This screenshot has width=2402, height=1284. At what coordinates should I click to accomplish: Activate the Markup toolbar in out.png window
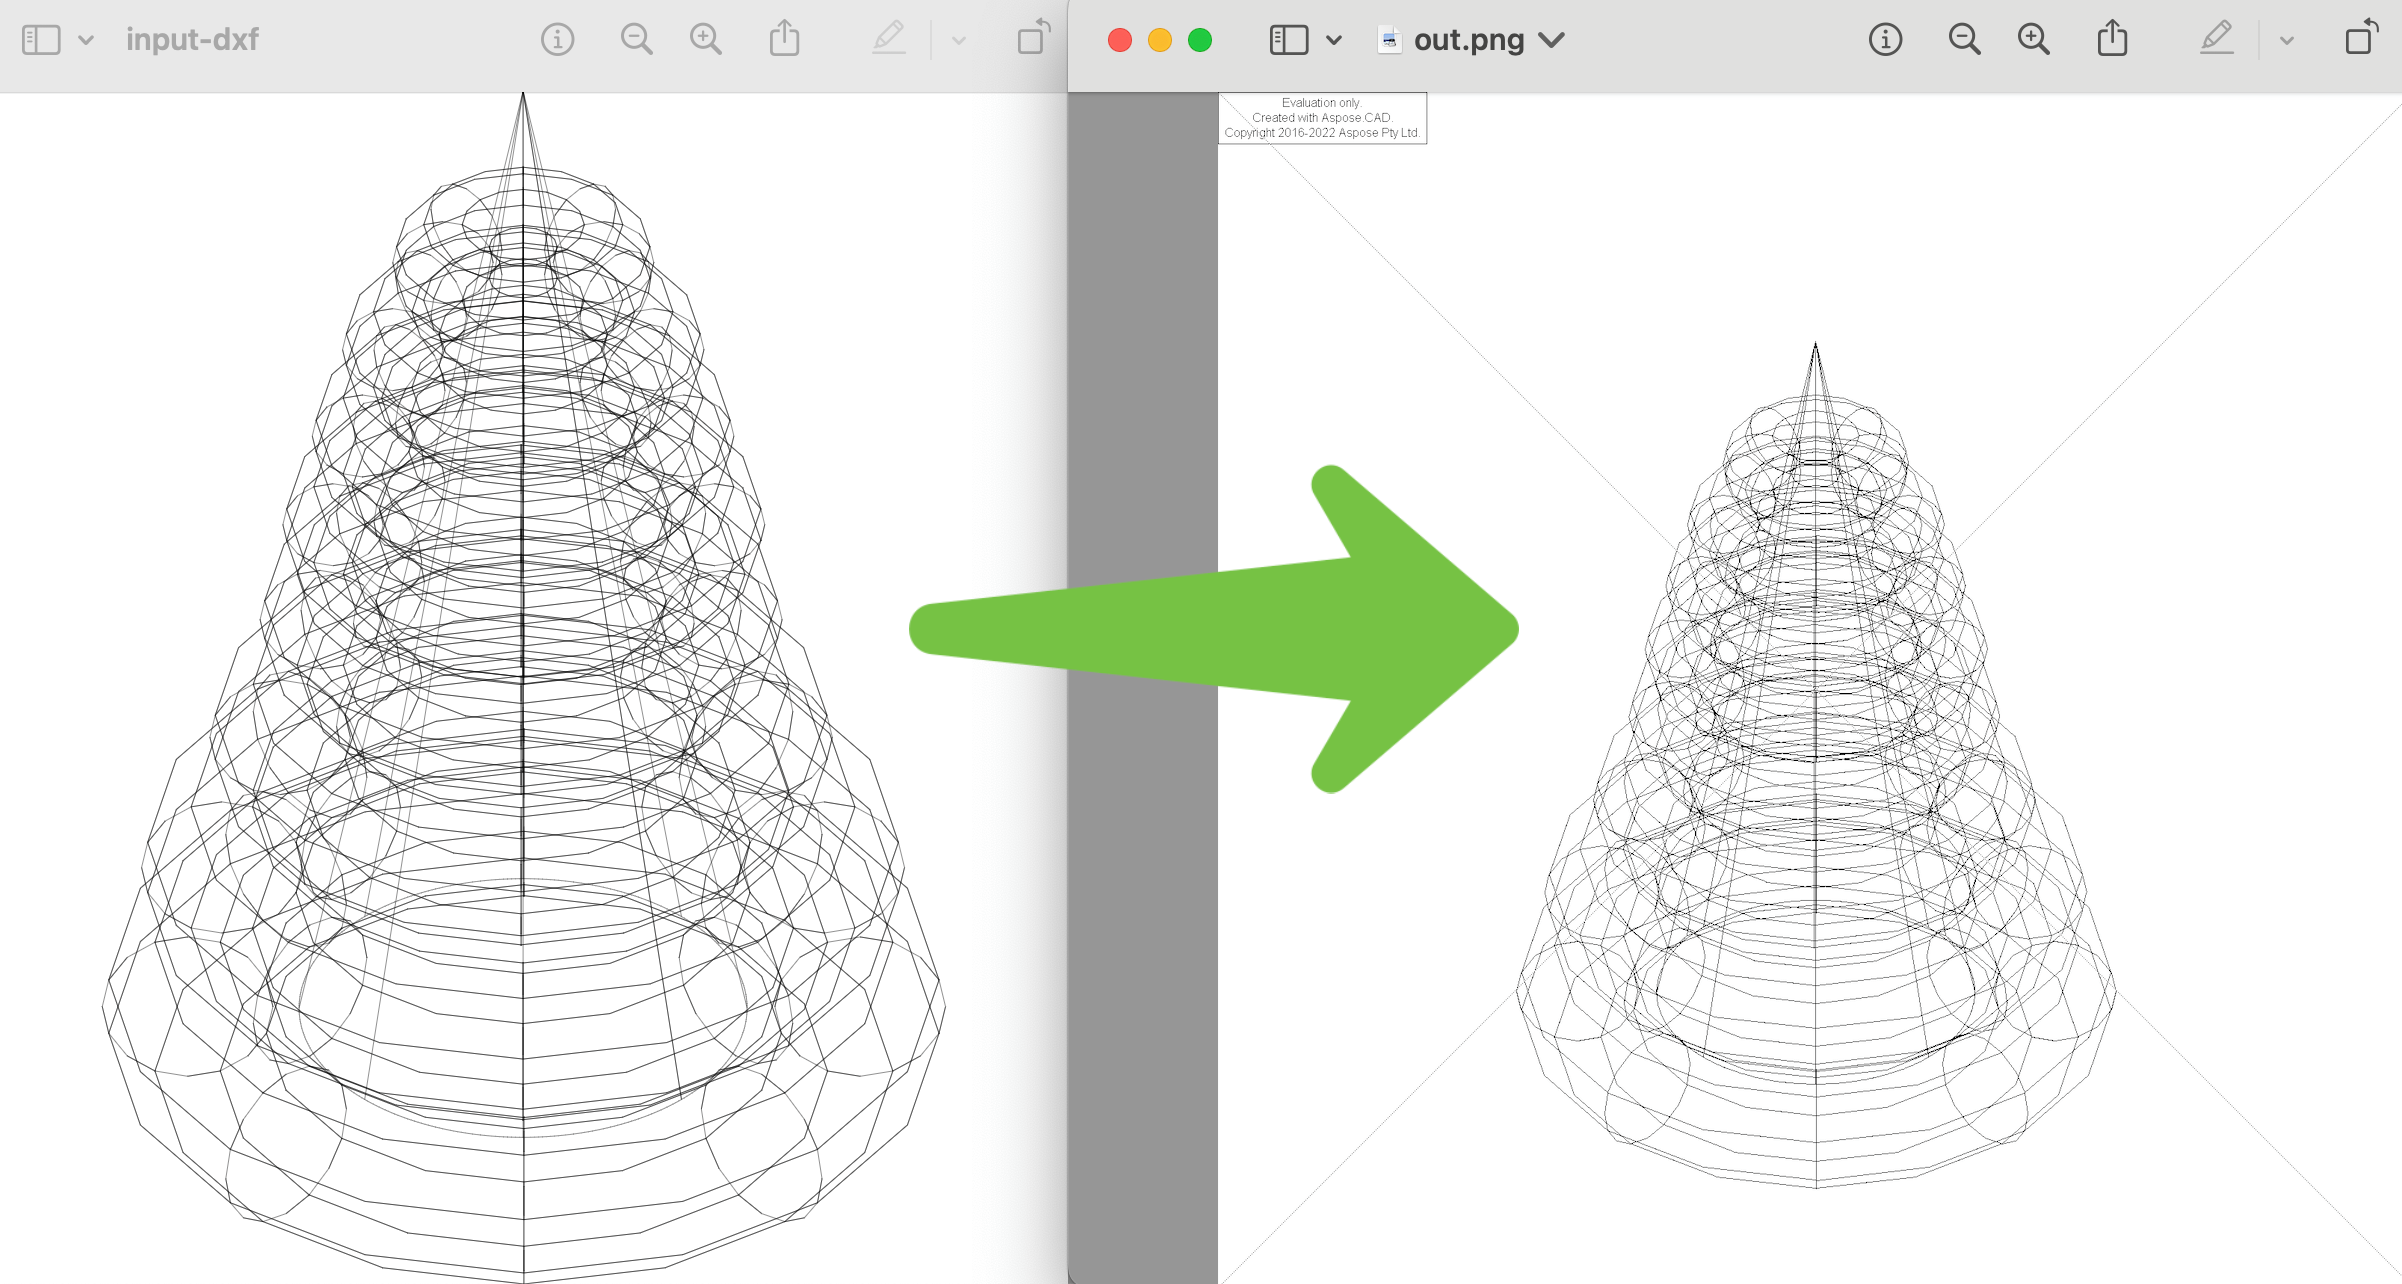tap(2216, 39)
